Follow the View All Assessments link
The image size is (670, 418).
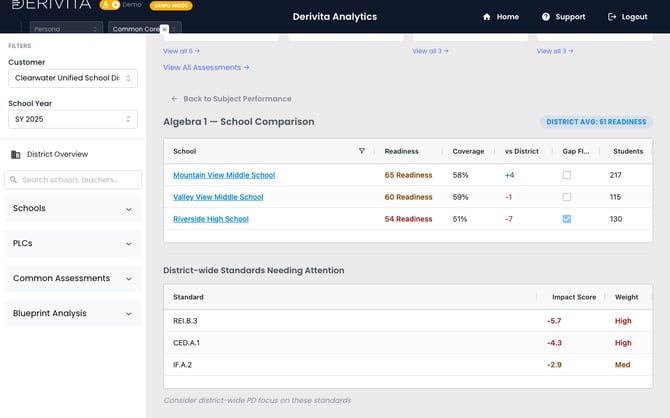(206, 68)
